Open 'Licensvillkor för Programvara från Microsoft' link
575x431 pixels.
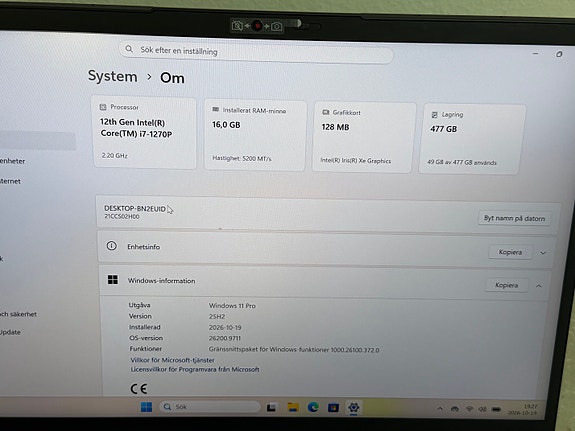tap(195, 369)
